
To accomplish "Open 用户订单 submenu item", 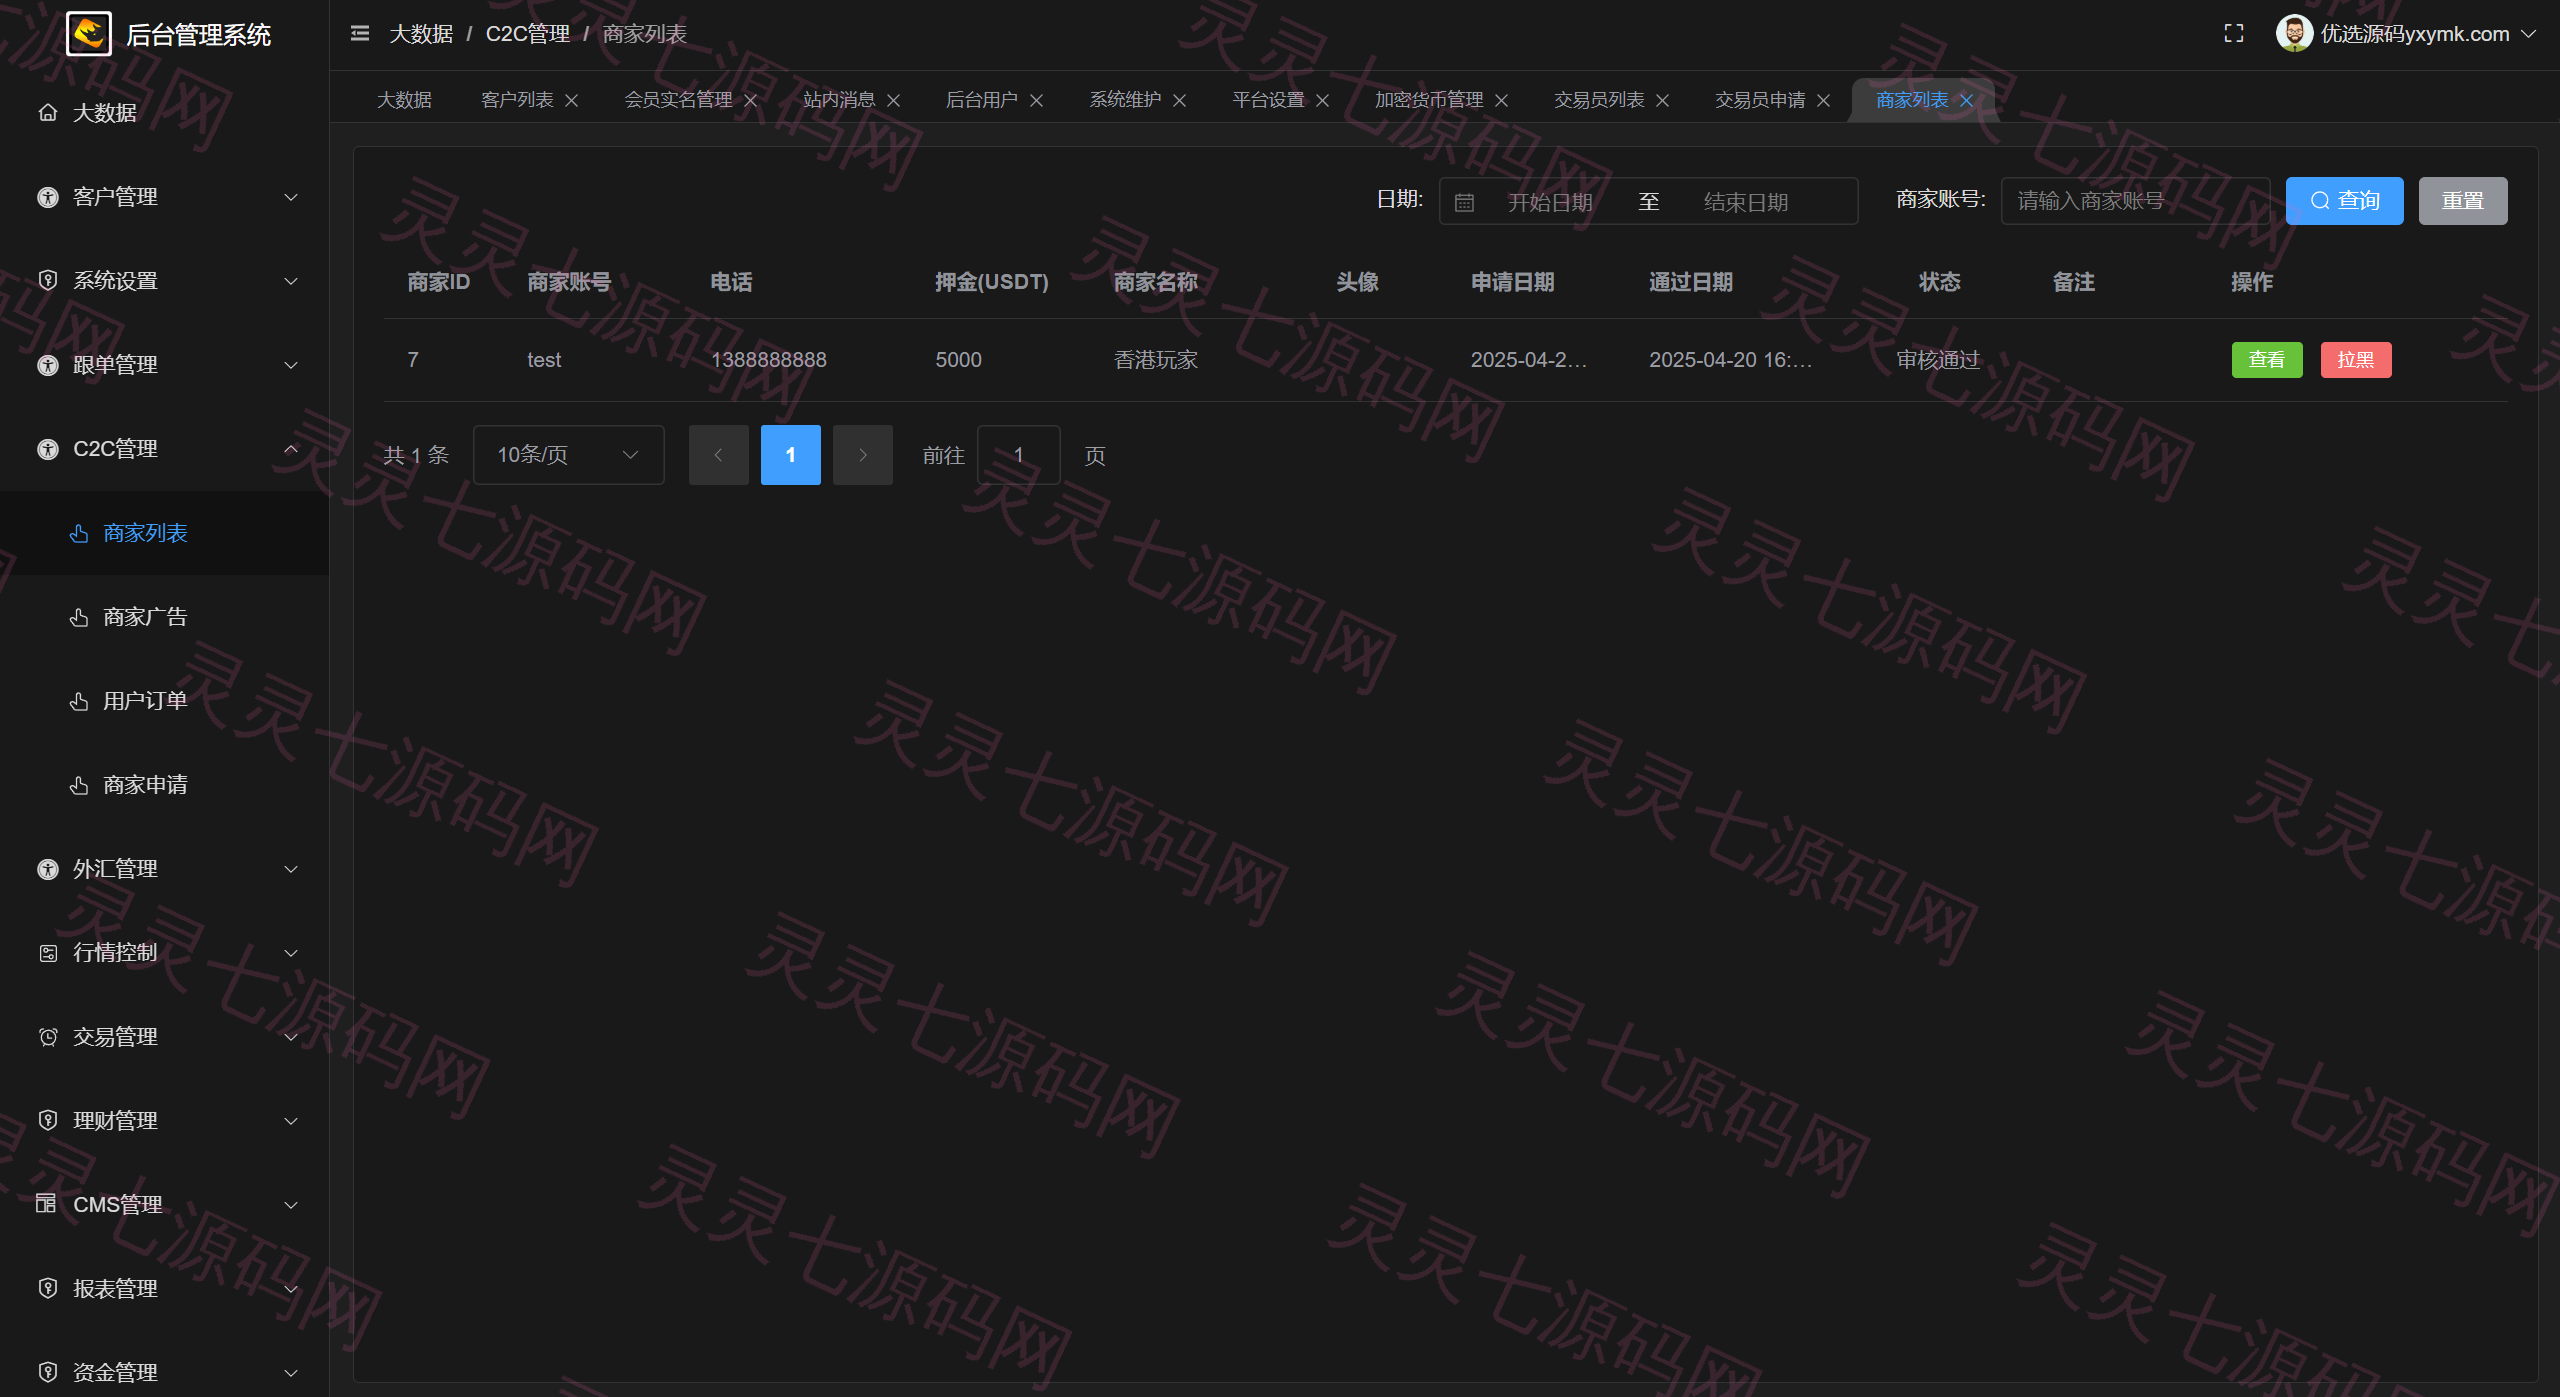I will pos(165,701).
